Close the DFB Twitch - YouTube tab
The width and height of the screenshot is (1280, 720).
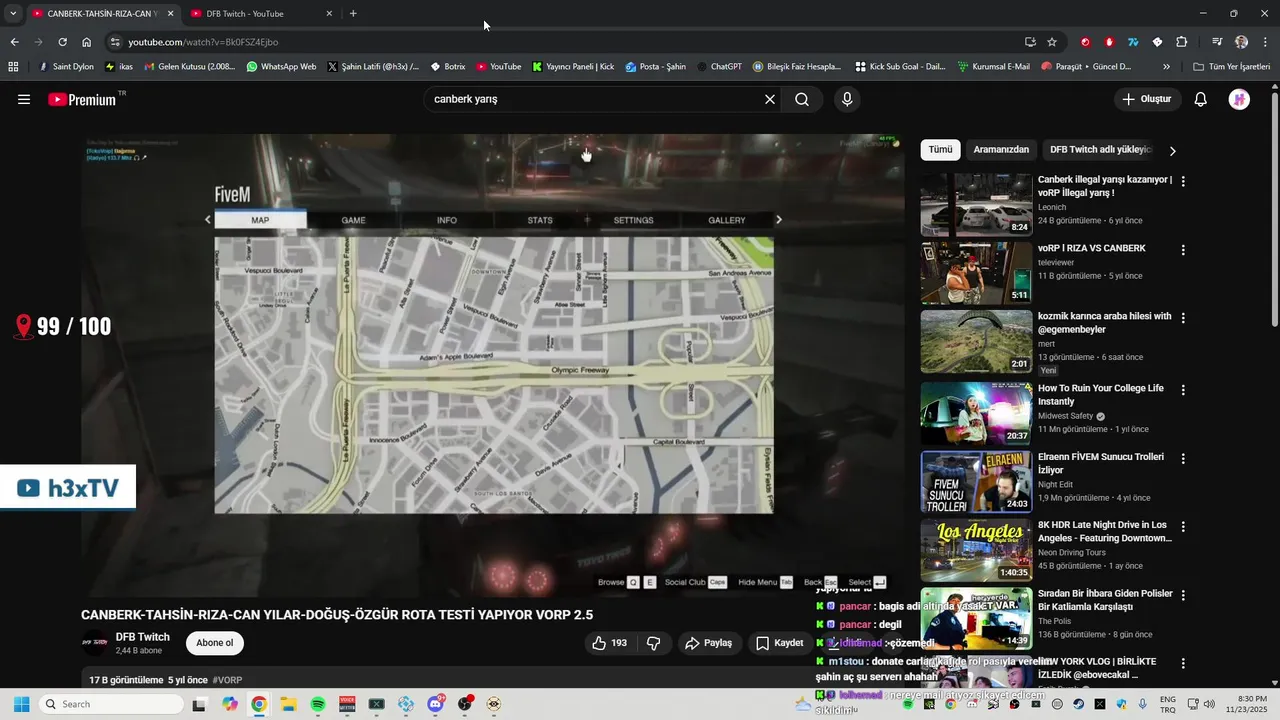pos(329,14)
